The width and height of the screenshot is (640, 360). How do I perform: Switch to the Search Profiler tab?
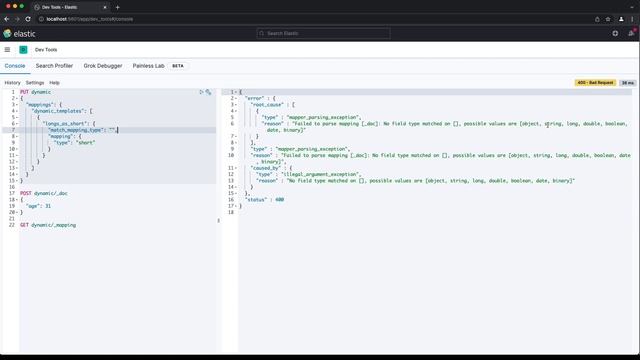54,66
